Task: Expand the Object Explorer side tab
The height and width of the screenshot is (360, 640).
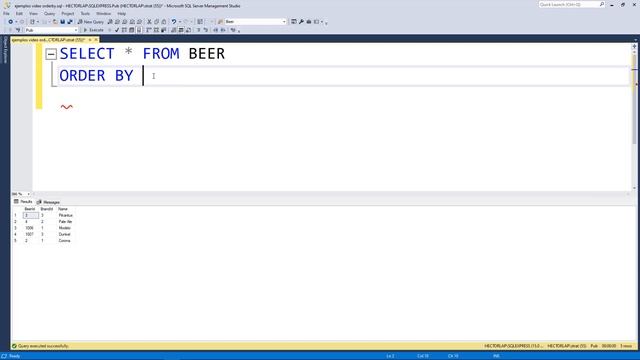Action: click(5, 50)
